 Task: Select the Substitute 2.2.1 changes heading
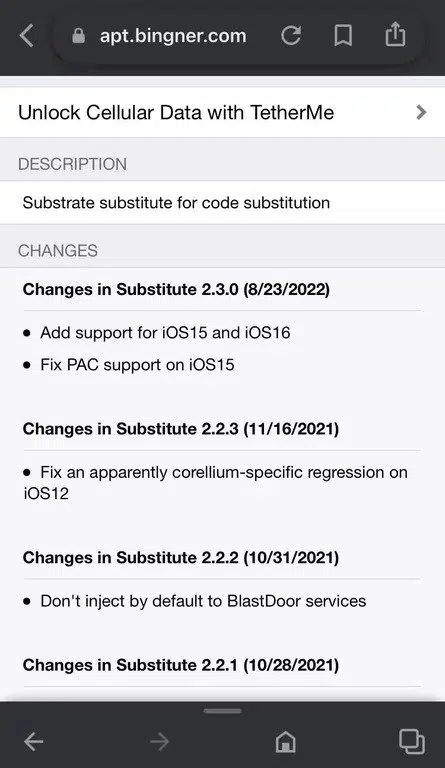pos(181,665)
